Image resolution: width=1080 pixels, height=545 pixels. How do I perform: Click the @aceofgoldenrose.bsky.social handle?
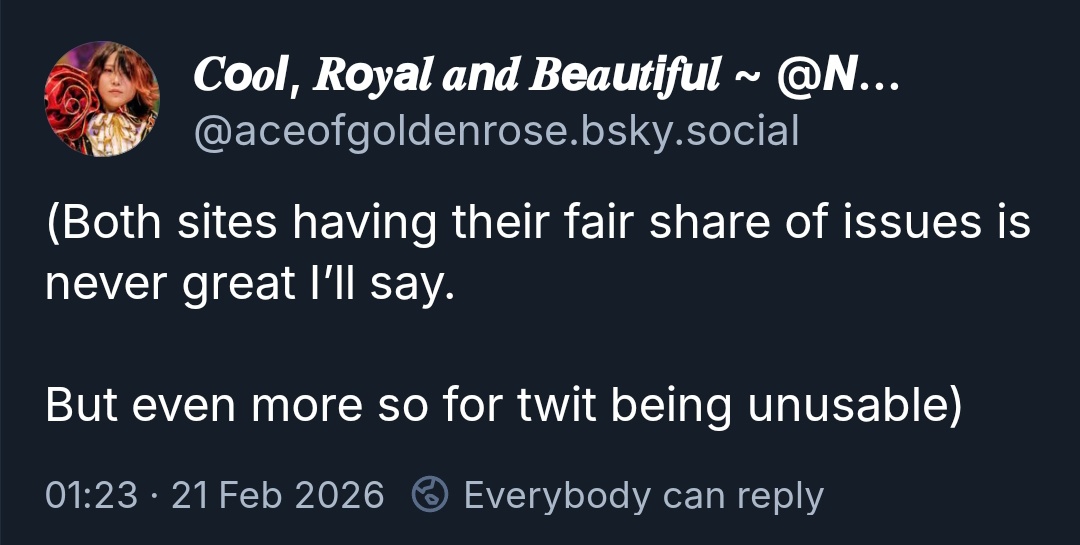point(496,131)
